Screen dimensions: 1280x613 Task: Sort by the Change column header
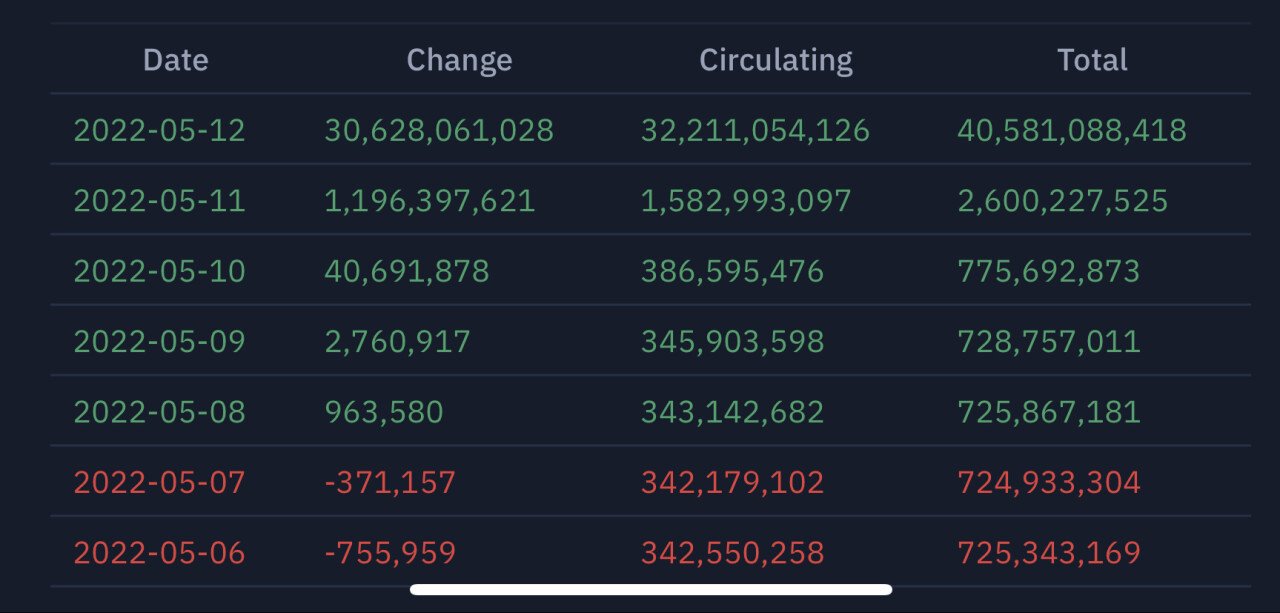459,60
